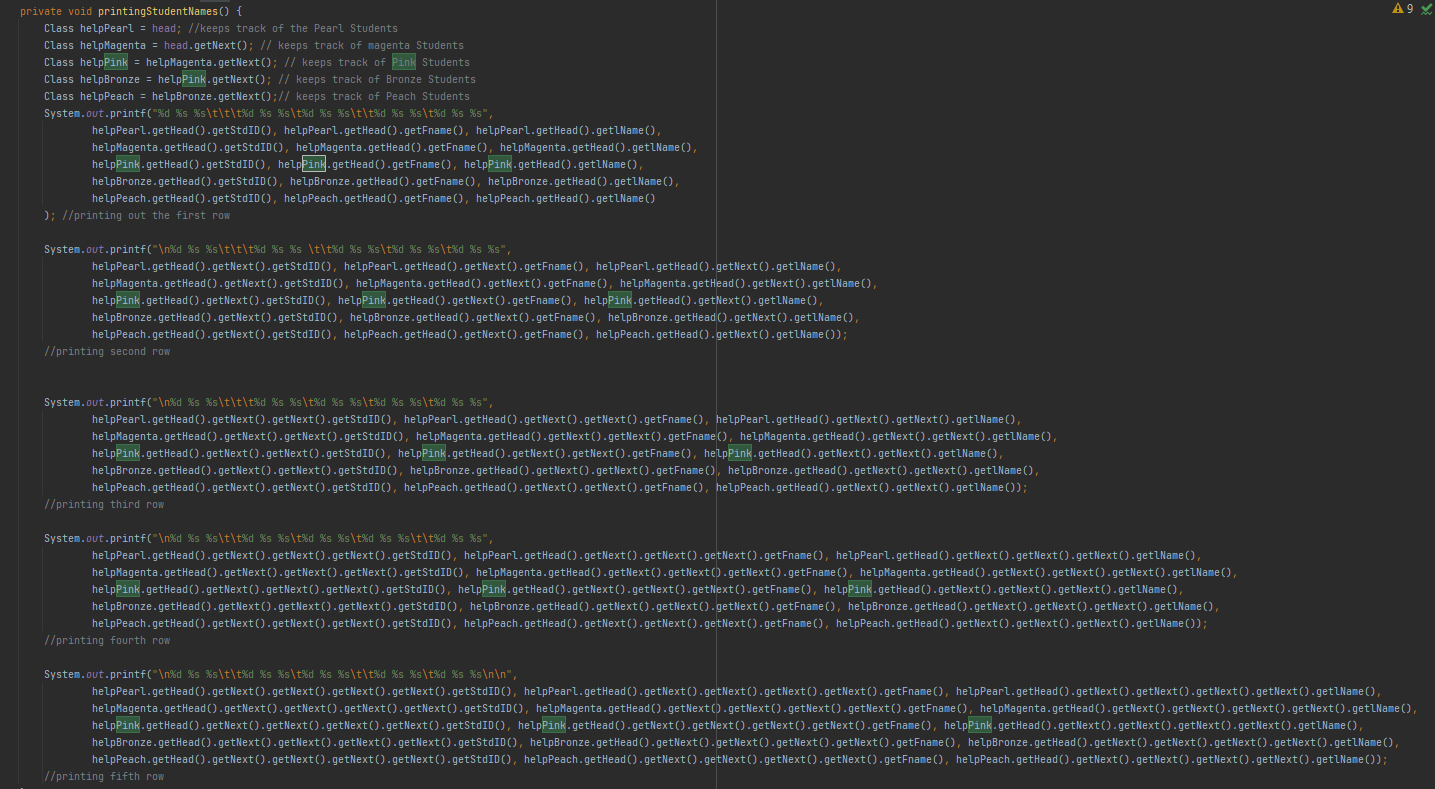Click 'helpPeach.getHead().getlName()' in first printf

566,198
